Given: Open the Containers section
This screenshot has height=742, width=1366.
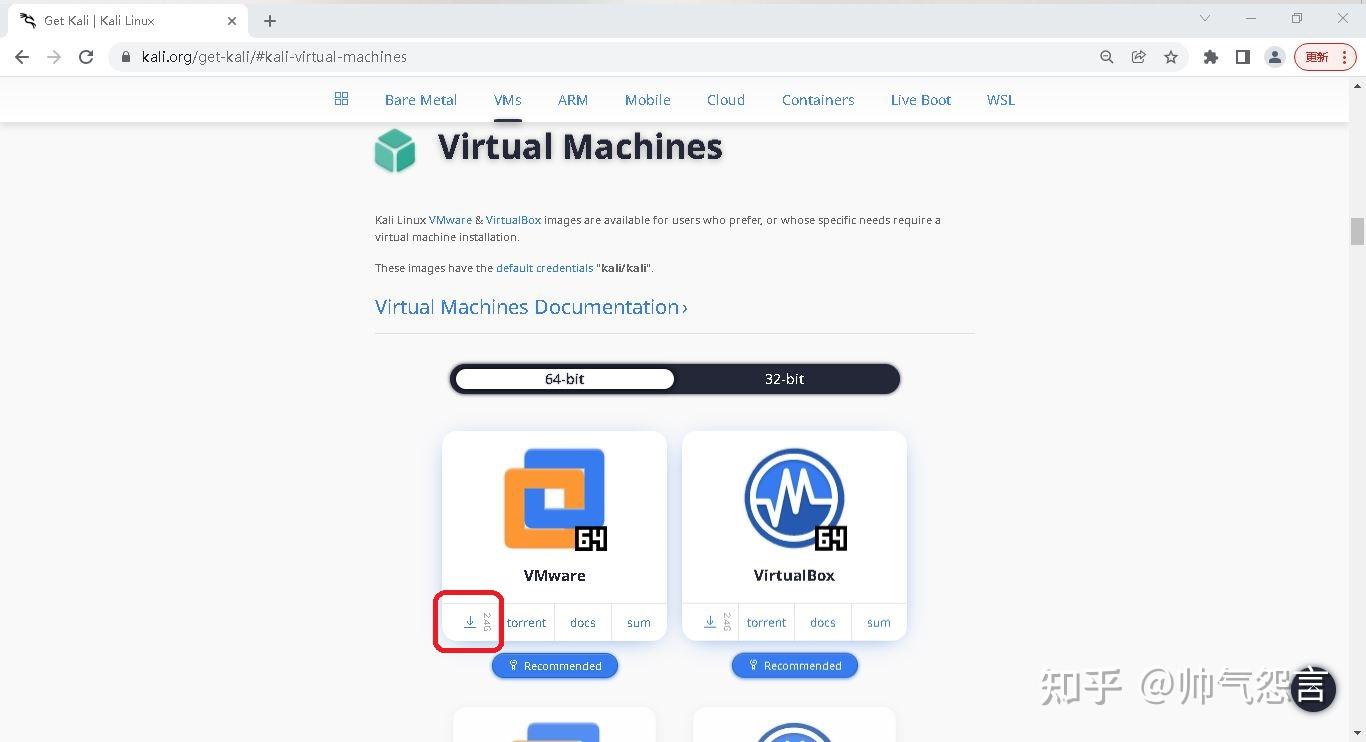Looking at the screenshot, I should [x=818, y=100].
